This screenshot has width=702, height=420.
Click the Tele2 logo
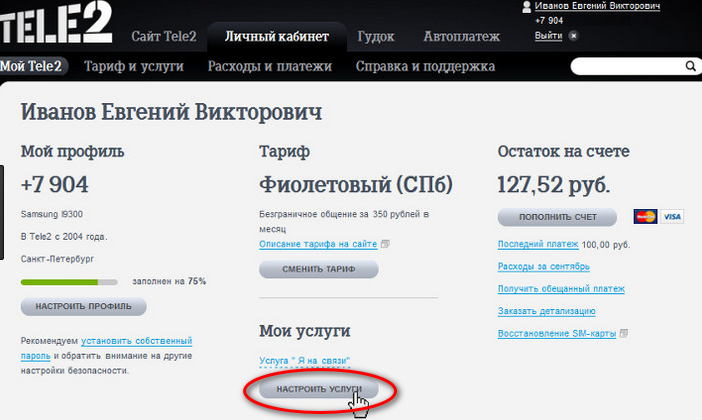[x=56, y=22]
